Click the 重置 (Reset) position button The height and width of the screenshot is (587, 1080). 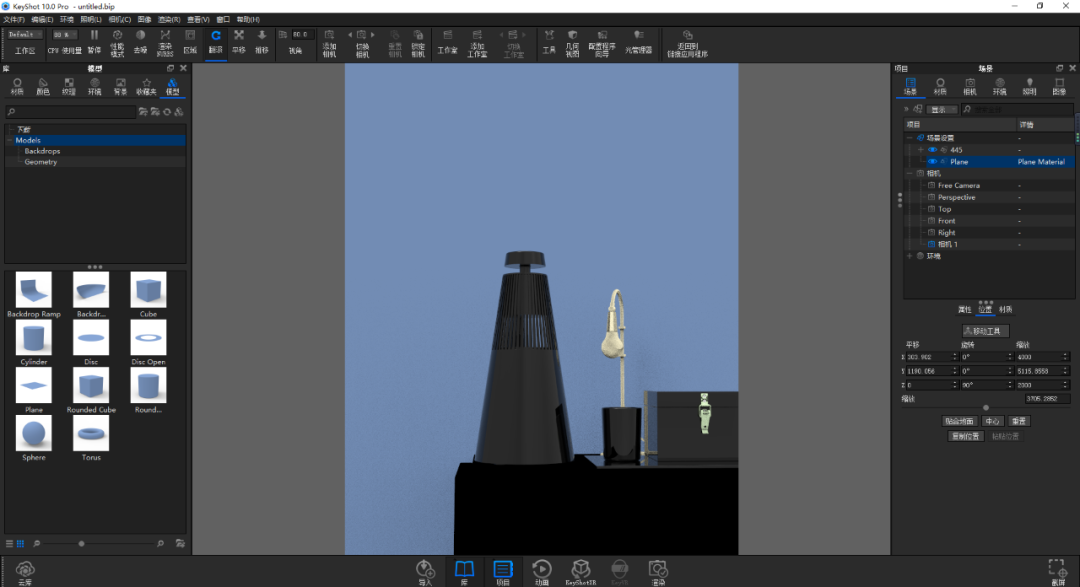[x=1019, y=421]
